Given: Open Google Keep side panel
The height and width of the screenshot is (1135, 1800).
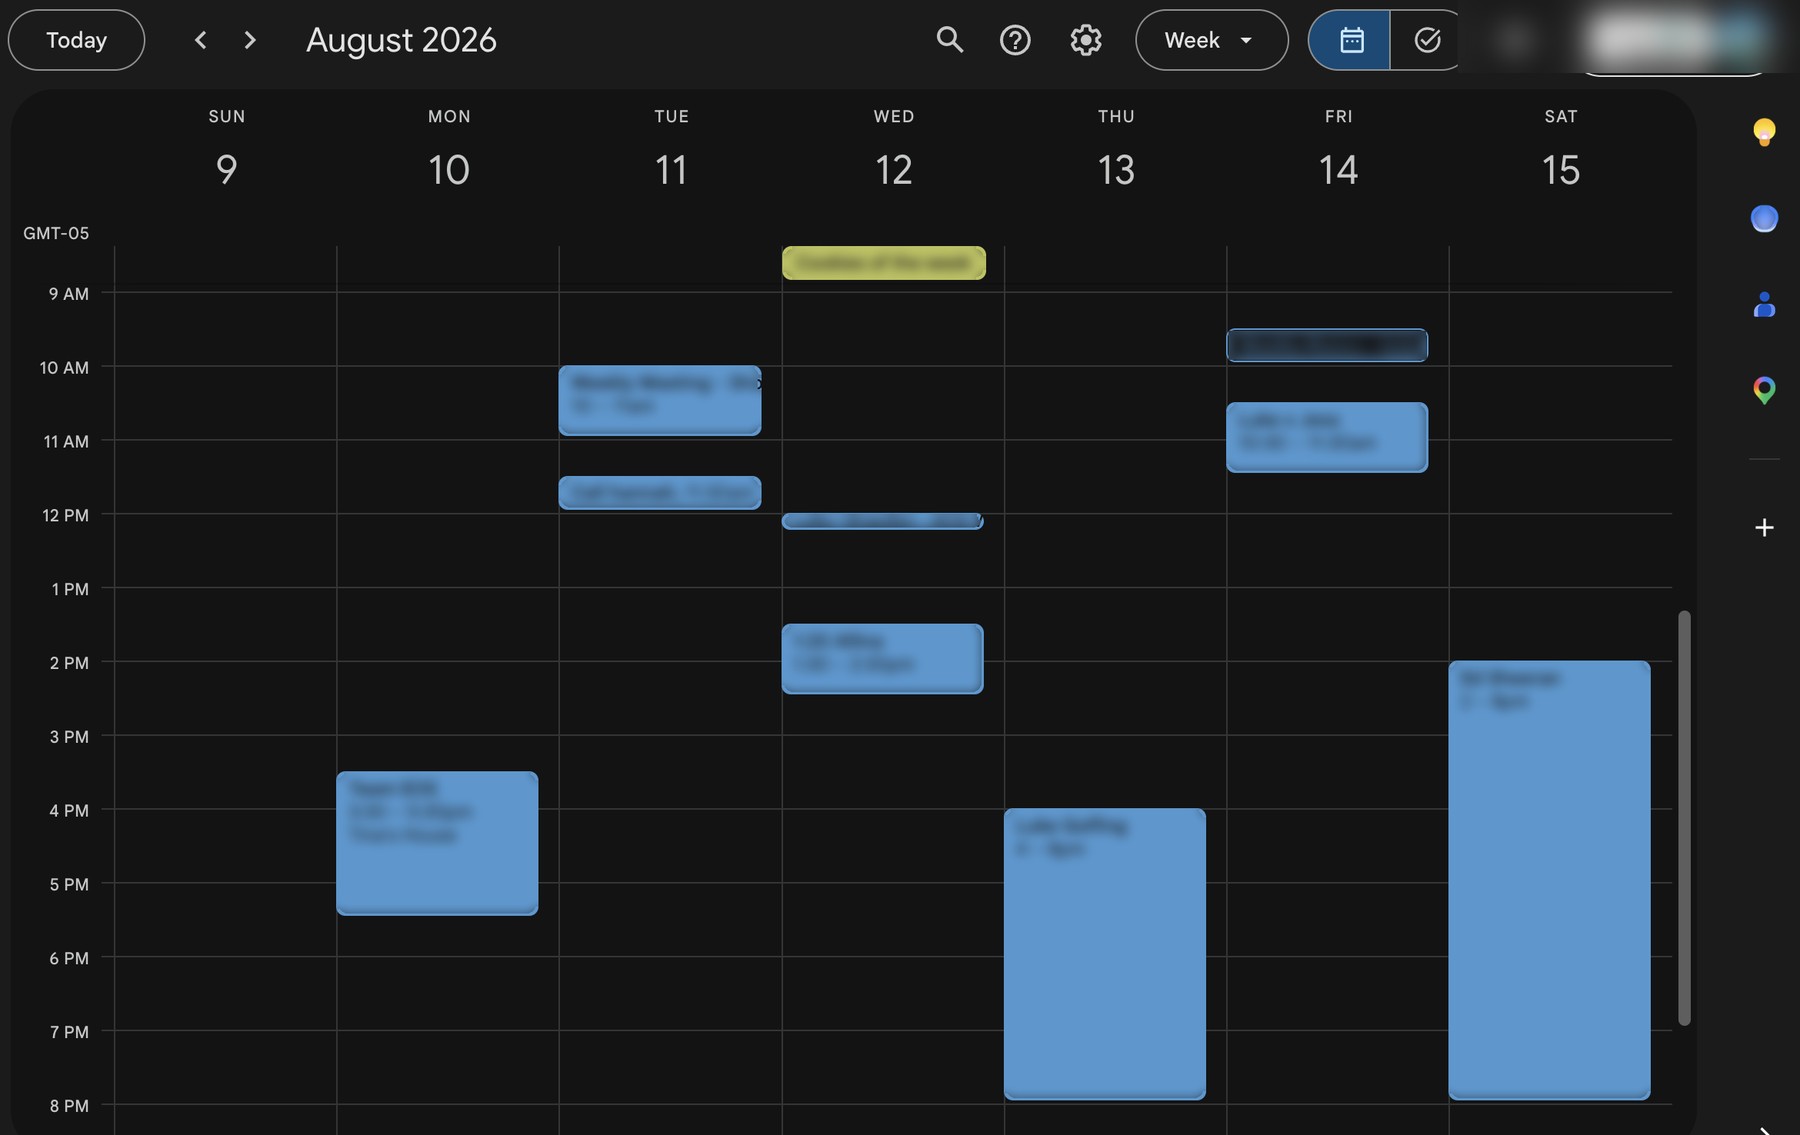Looking at the screenshot, I should click(x=1764, y=132).
